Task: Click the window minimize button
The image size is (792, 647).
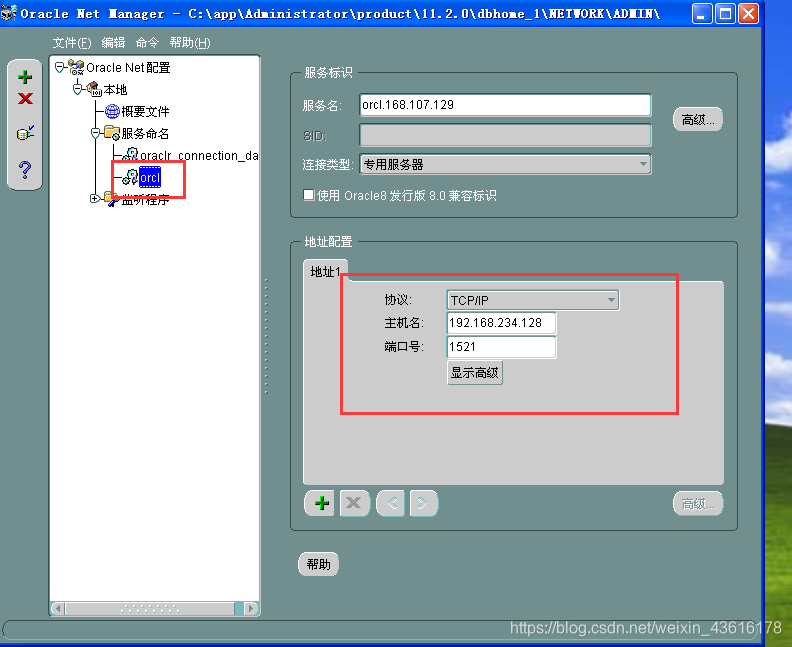Action: pyautogui.click(x=702, y=14)
